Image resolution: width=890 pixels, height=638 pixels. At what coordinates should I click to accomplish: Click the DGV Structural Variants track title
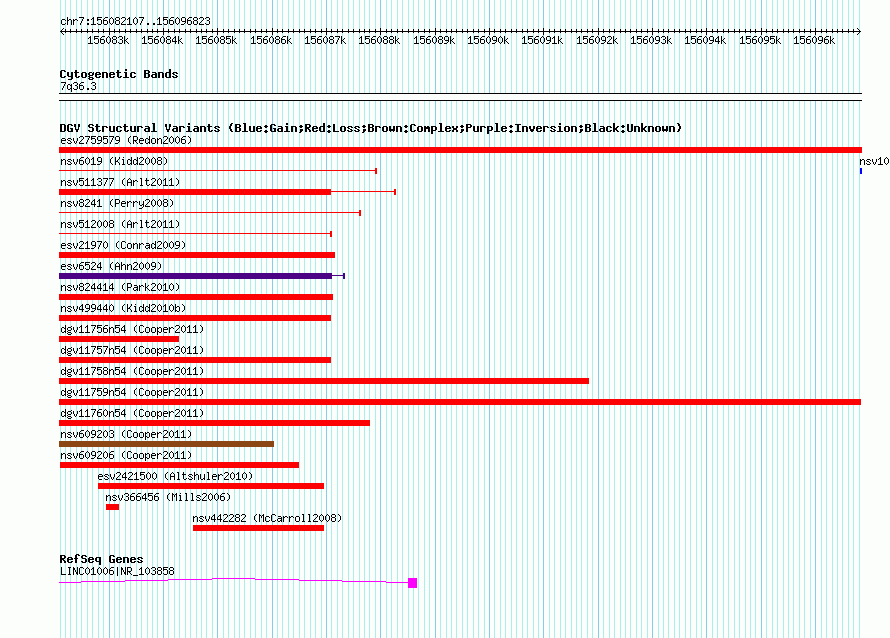click(x=371, y=128)
